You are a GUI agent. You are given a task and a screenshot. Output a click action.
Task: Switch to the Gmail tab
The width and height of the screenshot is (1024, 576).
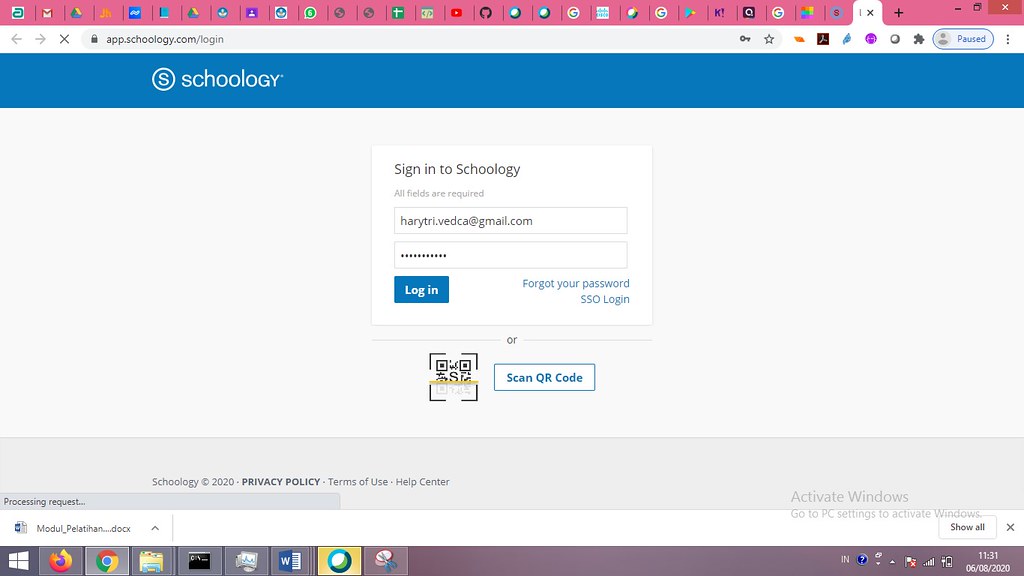pyautogui.click(x=47, y=12)
